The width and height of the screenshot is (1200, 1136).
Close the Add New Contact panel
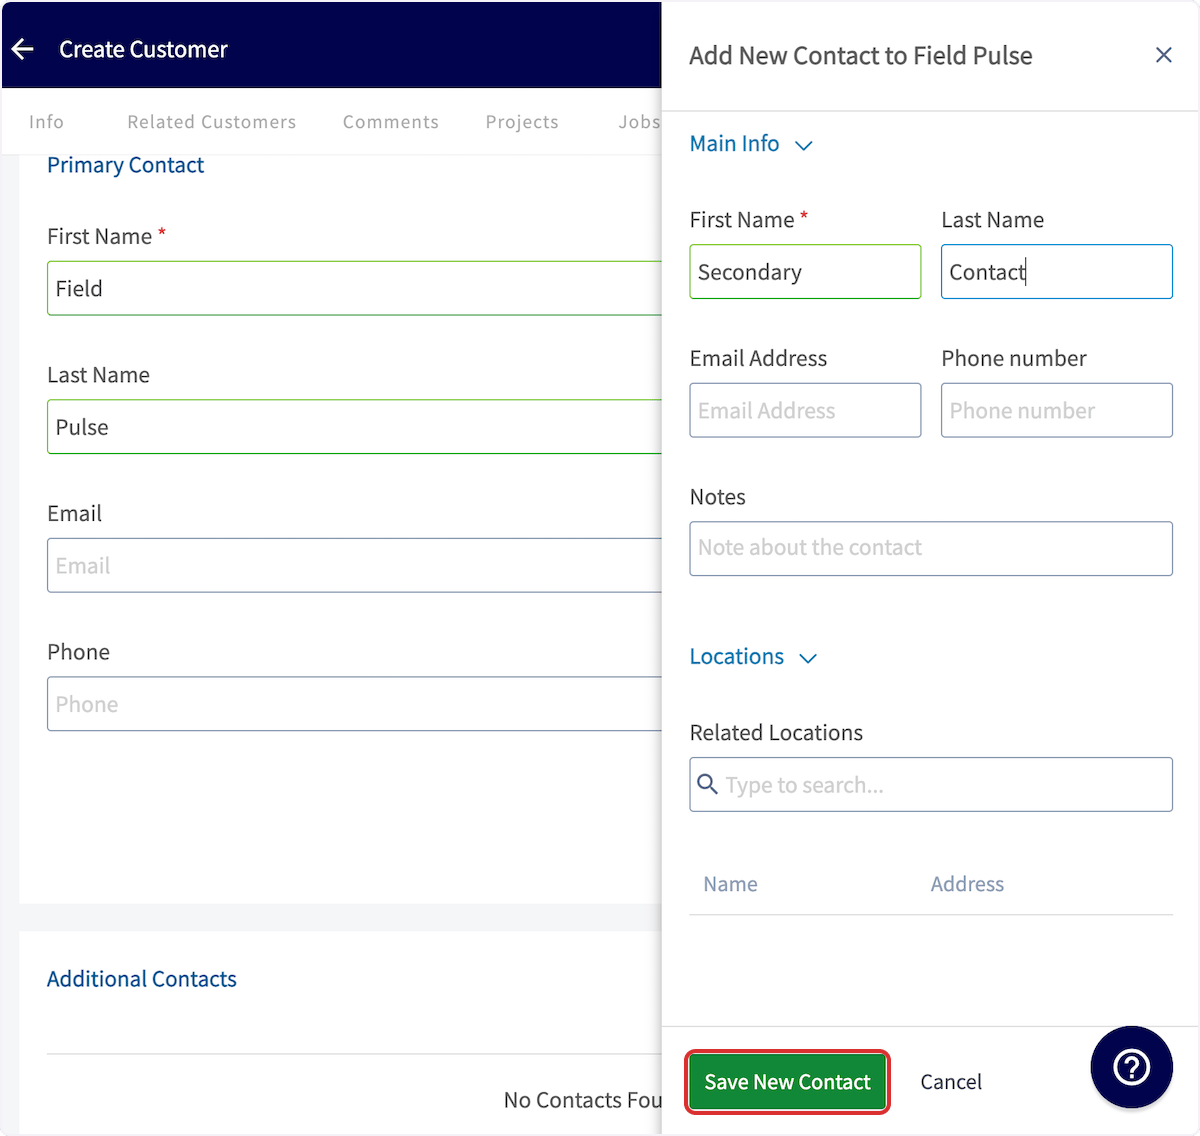coord(1163,55)
